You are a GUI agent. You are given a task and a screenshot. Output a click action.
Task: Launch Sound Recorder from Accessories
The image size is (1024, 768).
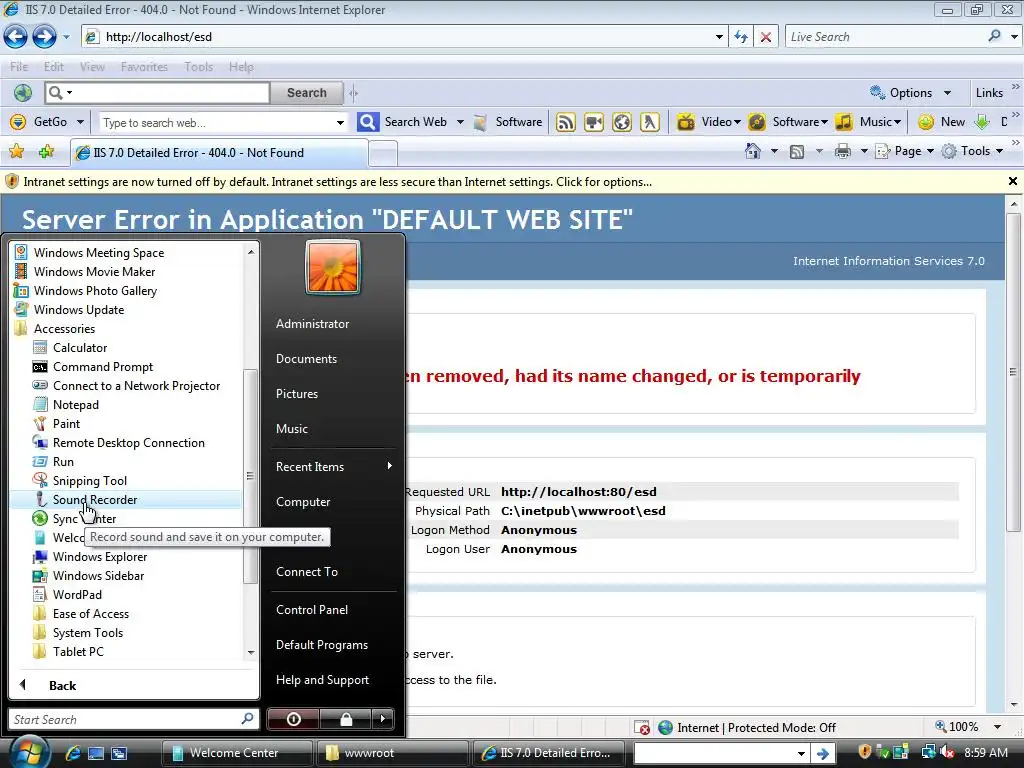(x=95, y=500)
